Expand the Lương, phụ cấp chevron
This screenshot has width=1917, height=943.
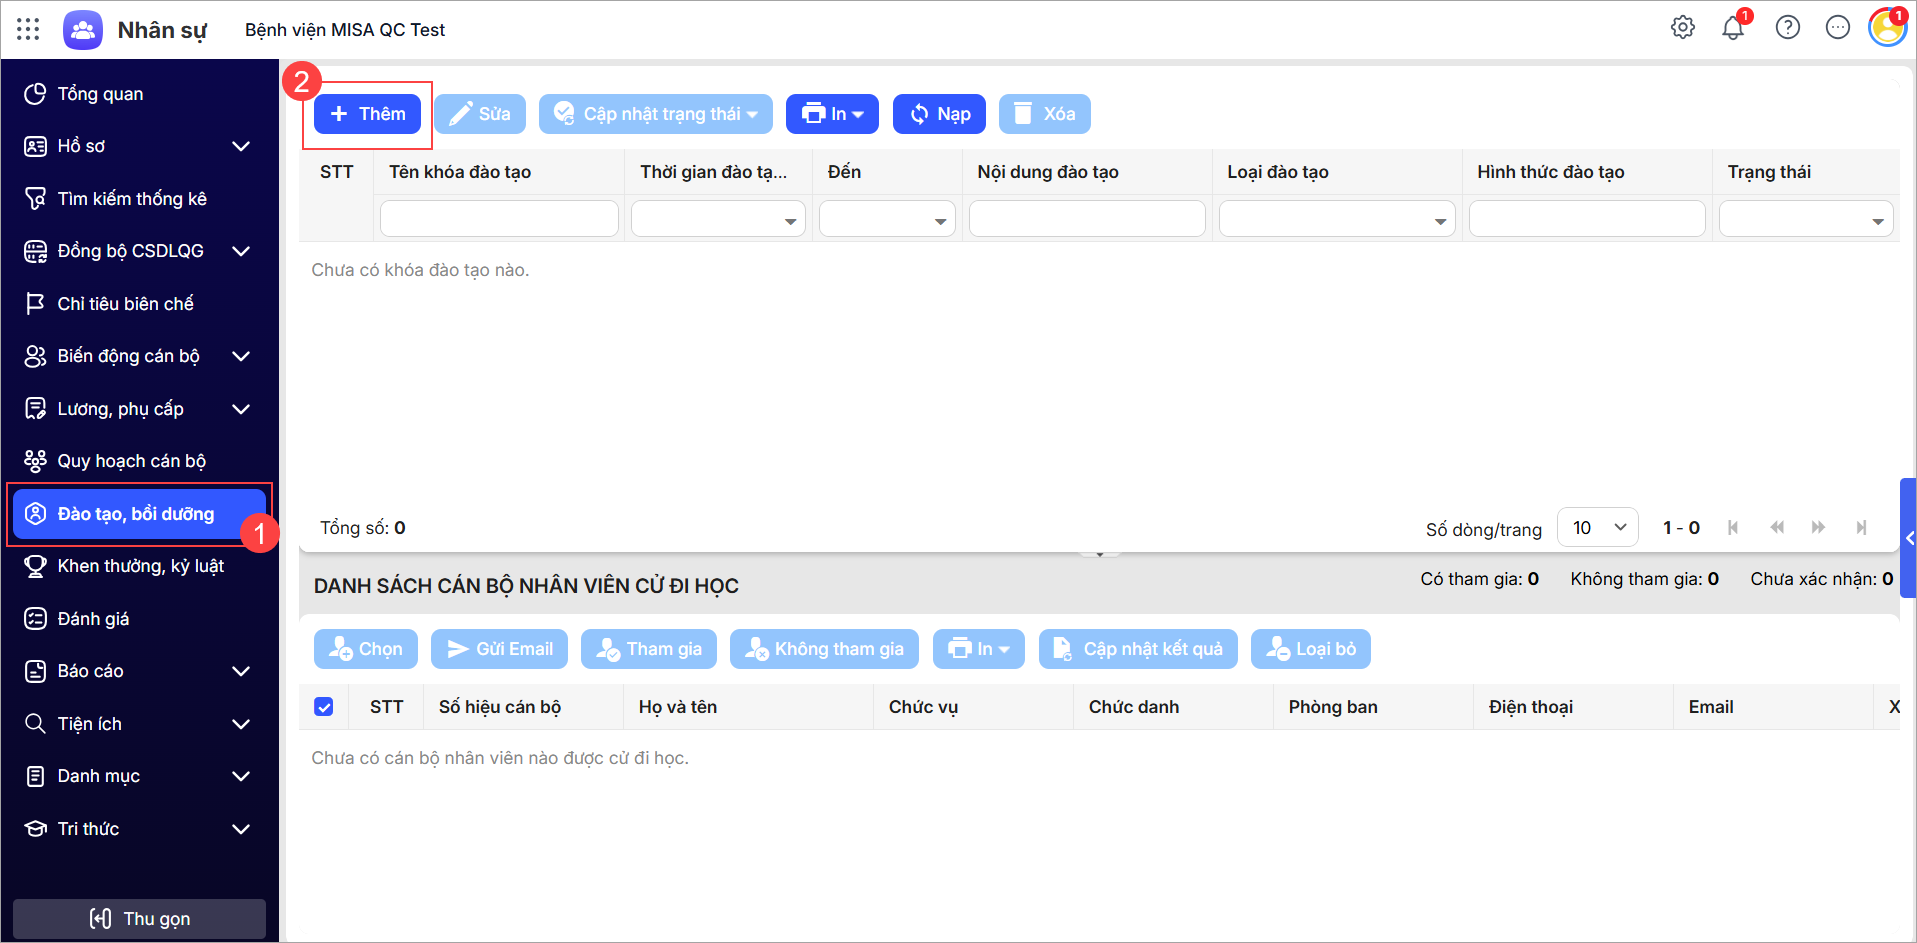click(241, 409)
